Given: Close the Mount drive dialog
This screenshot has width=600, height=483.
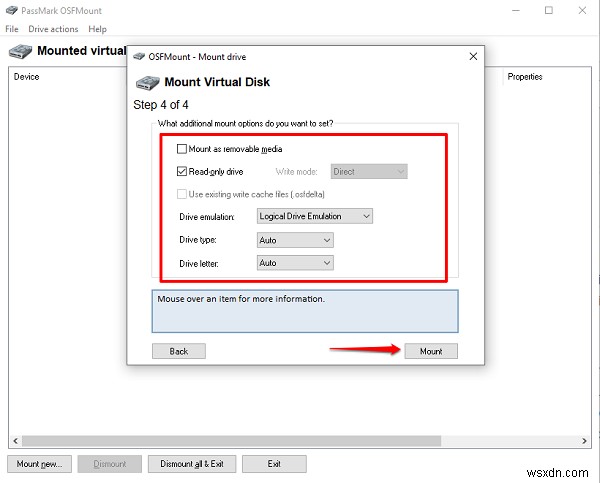Looking at the screenshot, I should pyautogui.click(x=473, y=57).
